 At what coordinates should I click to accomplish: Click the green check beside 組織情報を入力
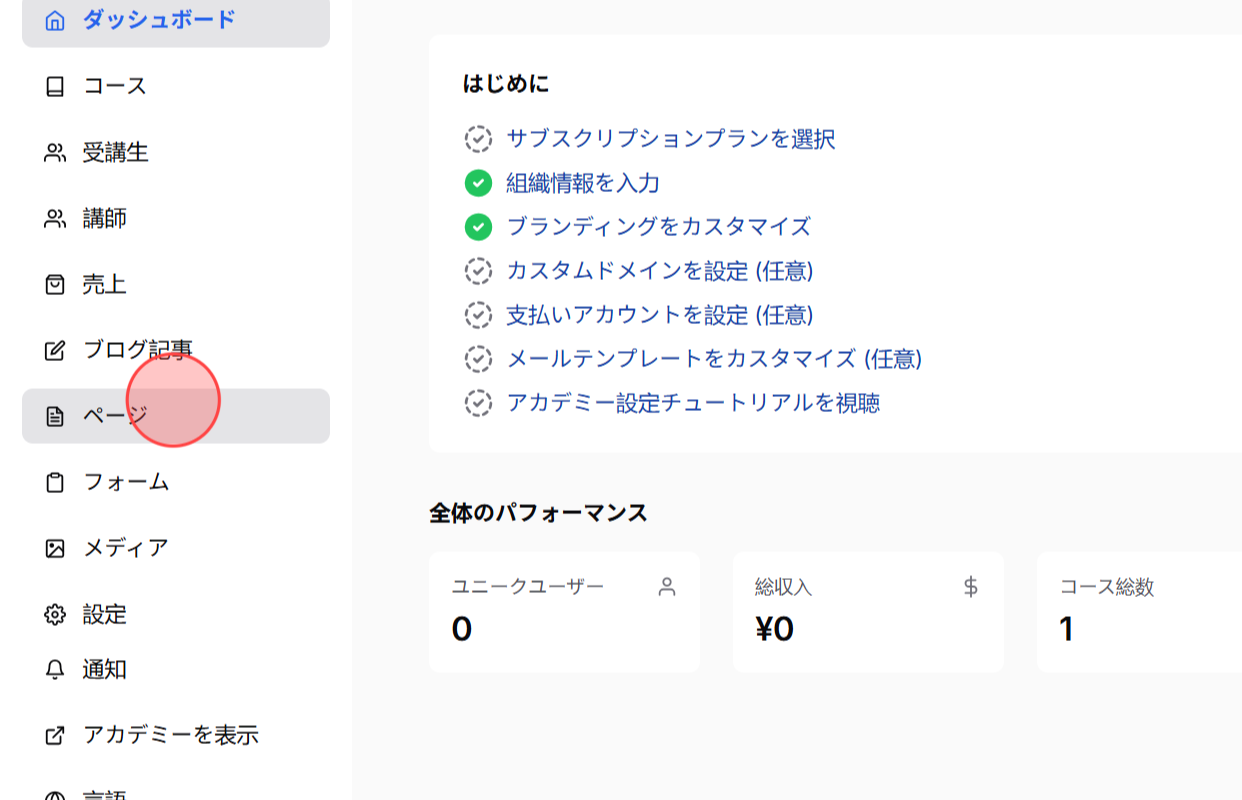tap(480, 183)
